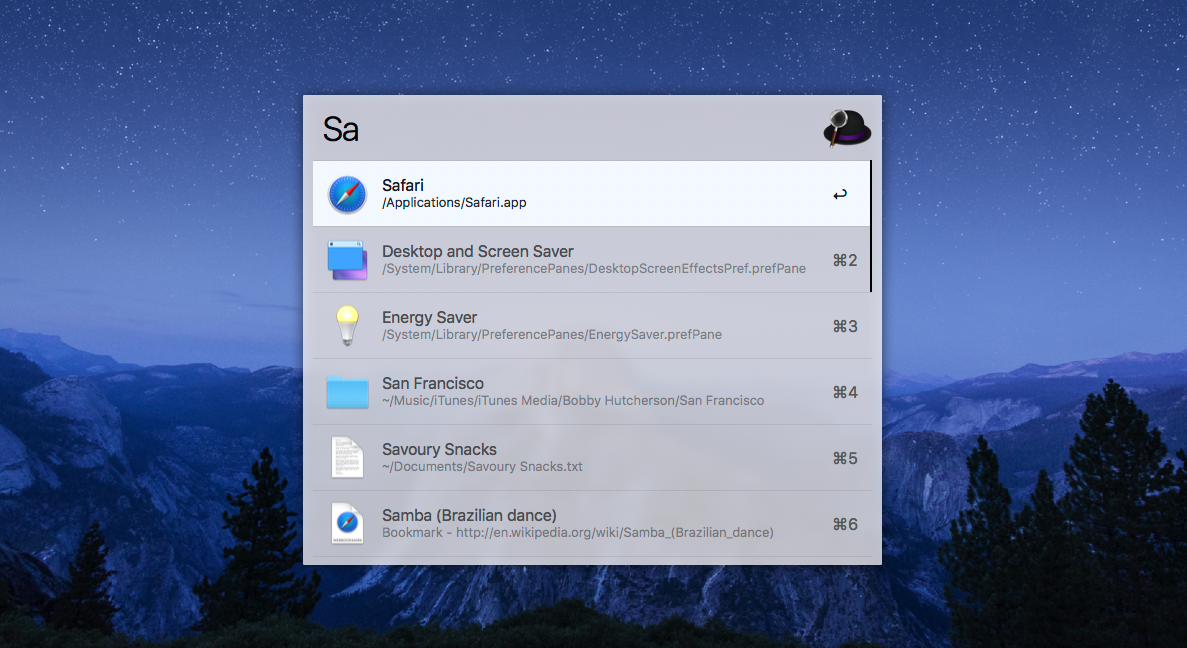
Task: Click the Bobby Hutcherson/San Francisco path
Action: (x=573, y=400)
